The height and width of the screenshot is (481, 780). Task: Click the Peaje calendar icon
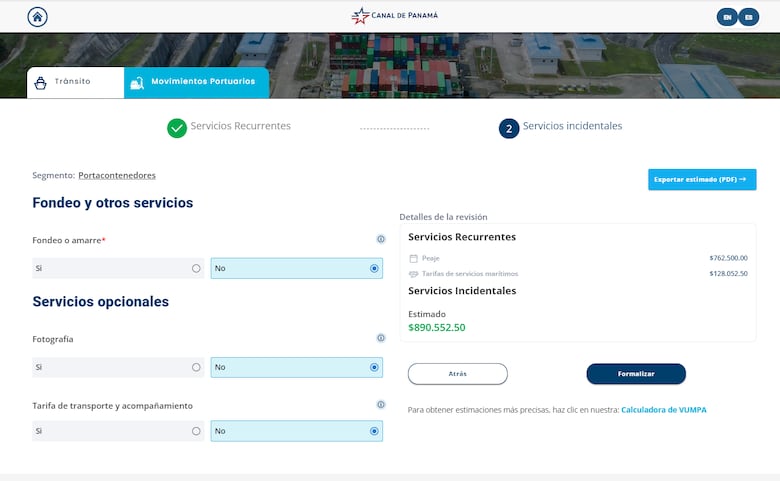414,258
